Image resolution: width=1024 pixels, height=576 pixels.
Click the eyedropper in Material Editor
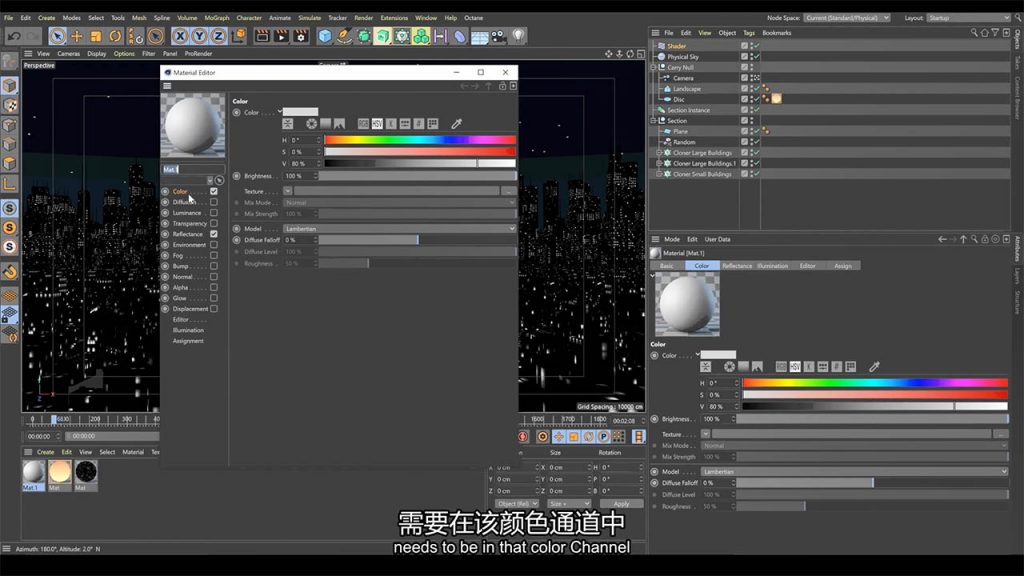[456, 123]
